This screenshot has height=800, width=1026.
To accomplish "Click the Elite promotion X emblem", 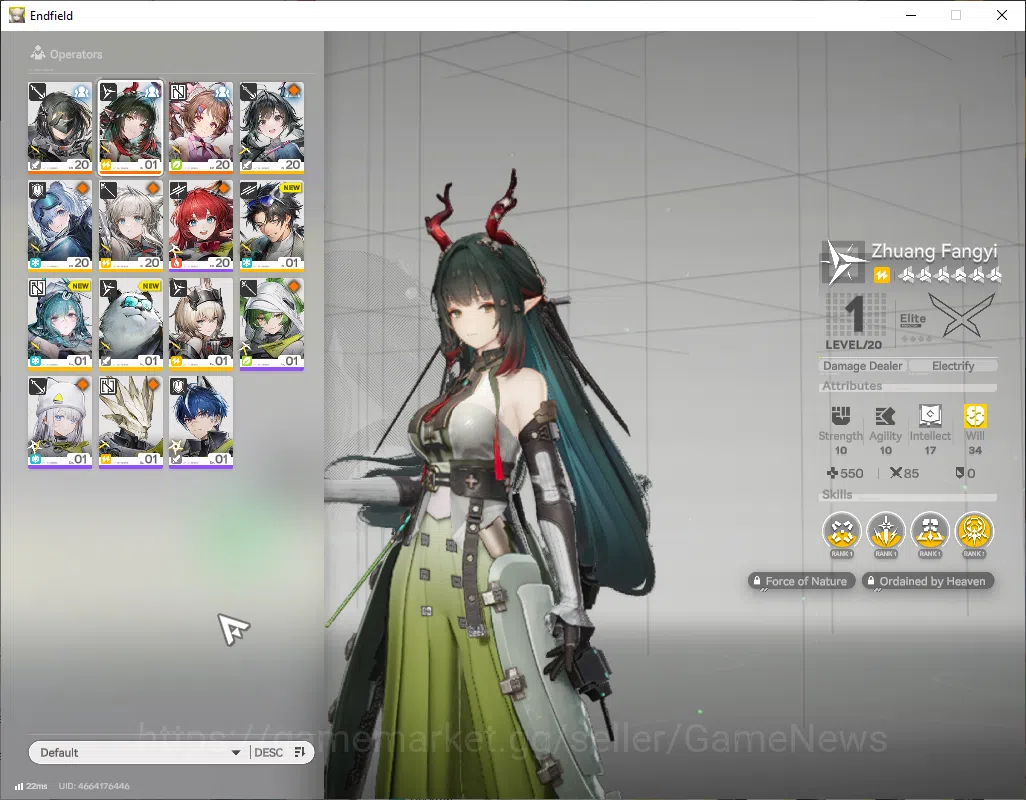I will coord(961,315).
